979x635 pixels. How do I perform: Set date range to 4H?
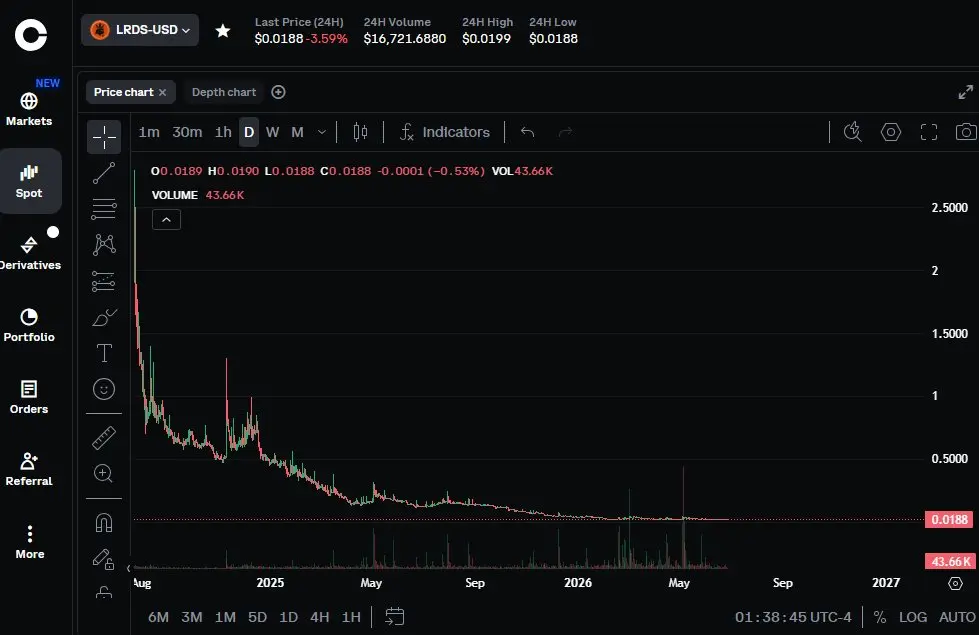[320, 617]
